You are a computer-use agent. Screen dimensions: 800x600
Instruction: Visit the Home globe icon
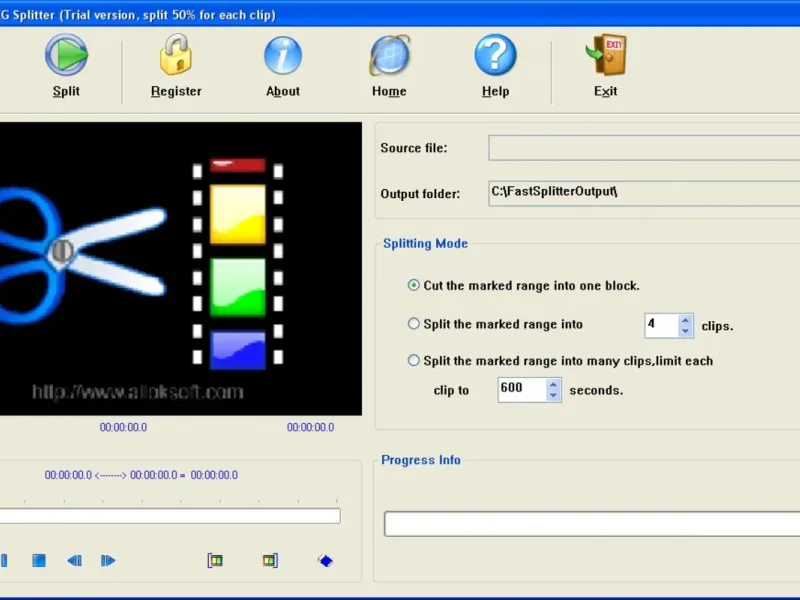tap(389, 55)
